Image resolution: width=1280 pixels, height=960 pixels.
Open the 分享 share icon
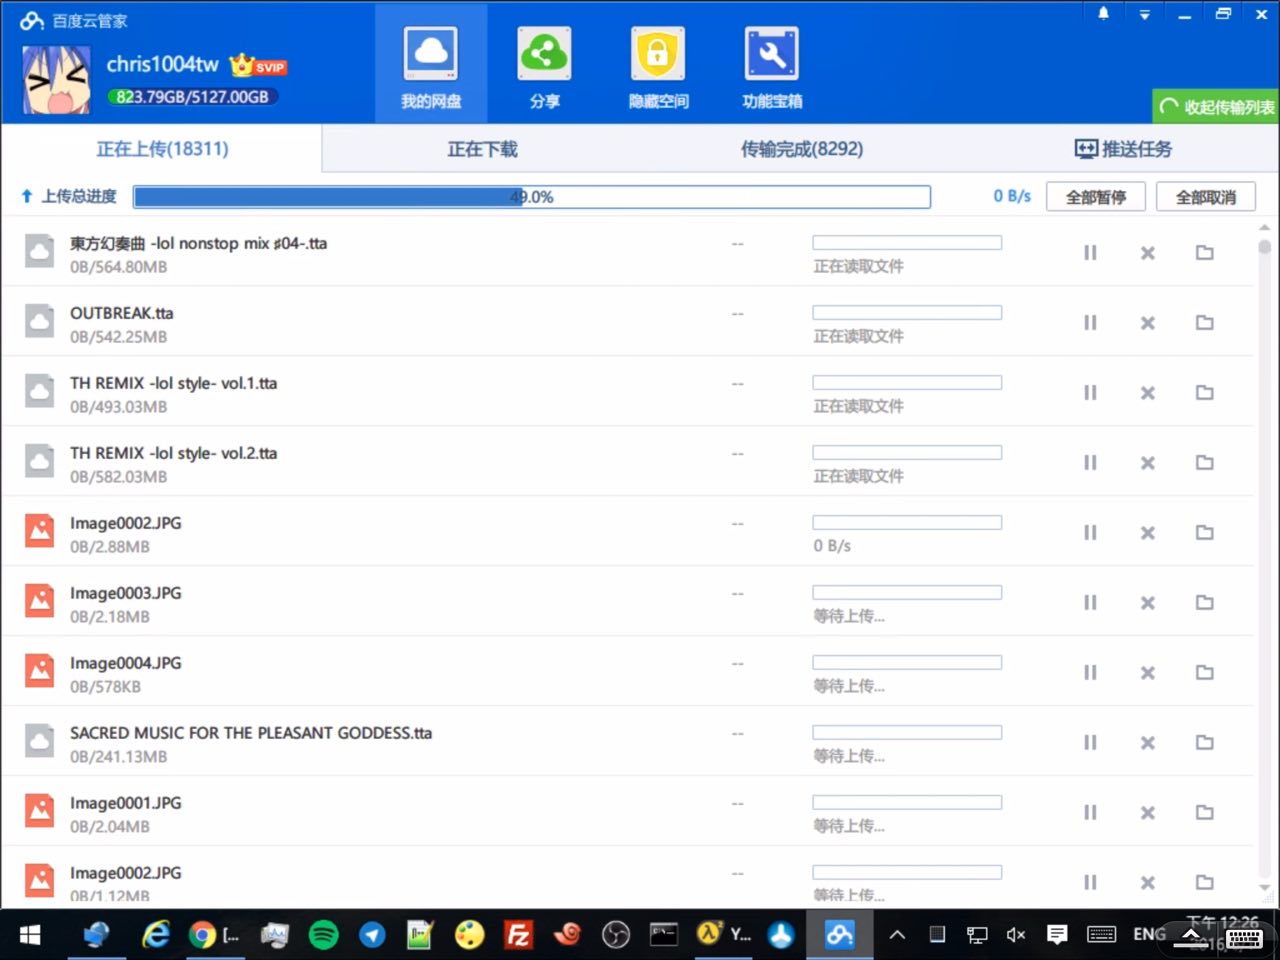(544, 55)
